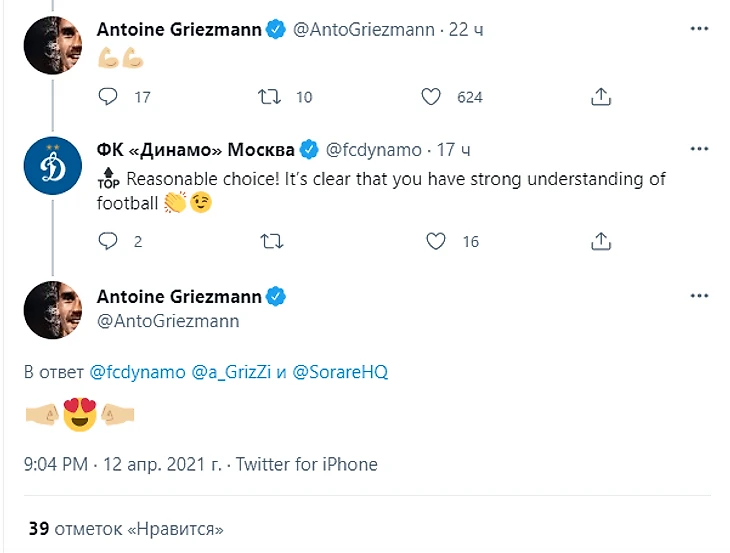Open the @fcdynamo mention link

pyautogui.click(x=138, y=372)
